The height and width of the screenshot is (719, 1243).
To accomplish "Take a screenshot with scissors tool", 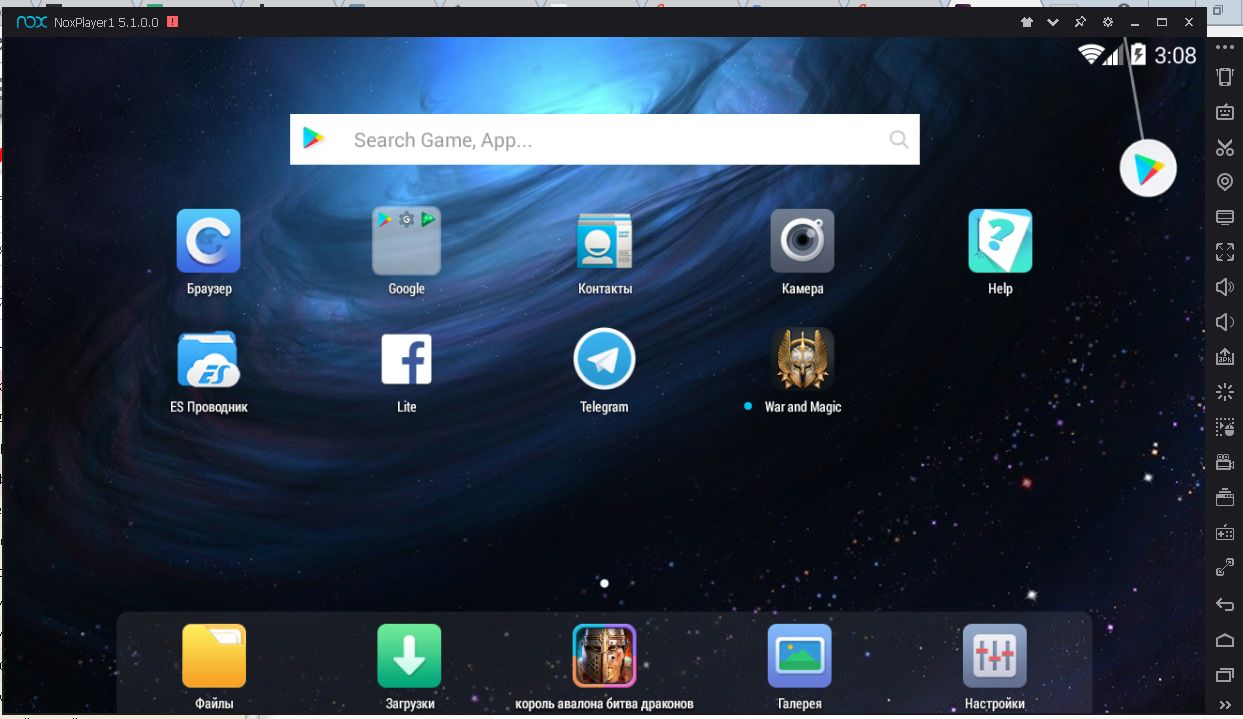I will (x=1224, y=147).
